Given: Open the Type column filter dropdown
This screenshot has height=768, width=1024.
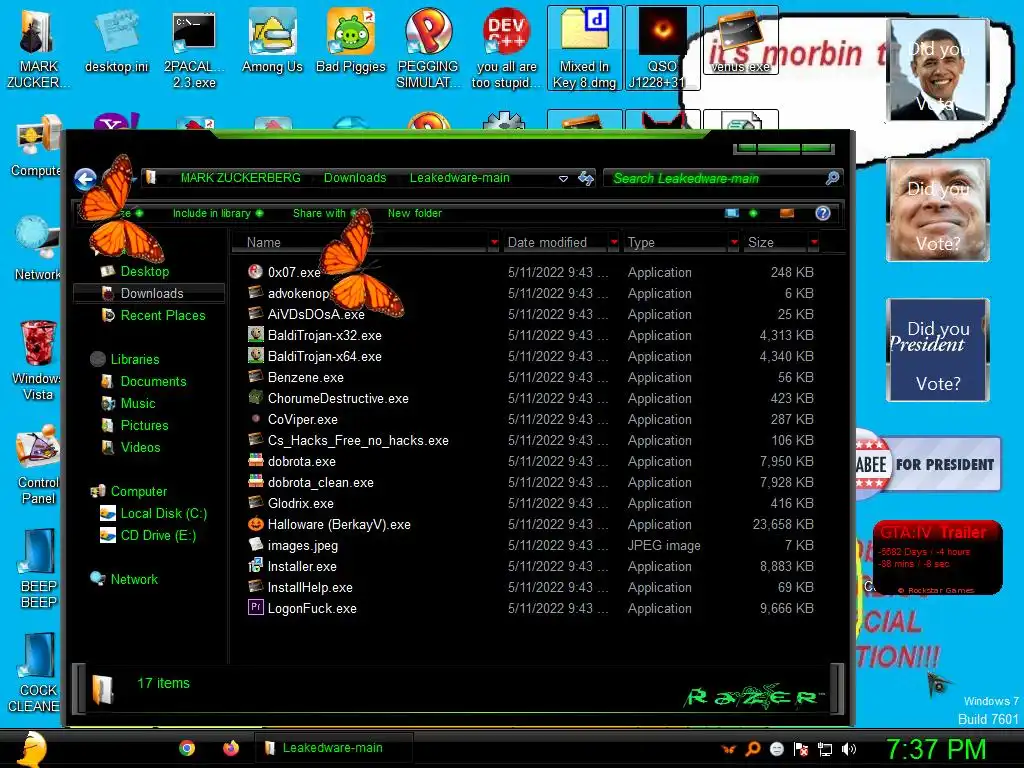Looking at the screenshot, I should click(x=734, y=242).
